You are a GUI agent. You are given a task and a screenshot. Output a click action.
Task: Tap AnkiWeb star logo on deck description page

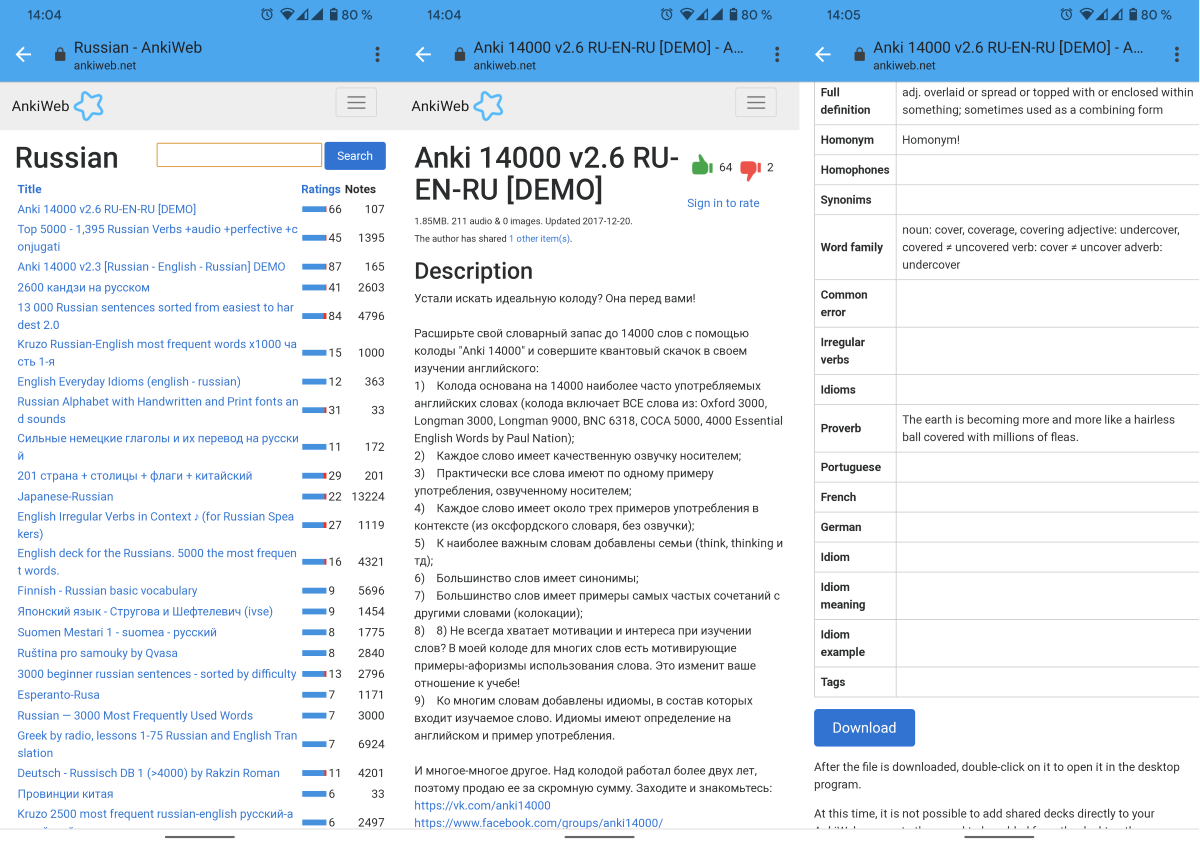(489, 106)
